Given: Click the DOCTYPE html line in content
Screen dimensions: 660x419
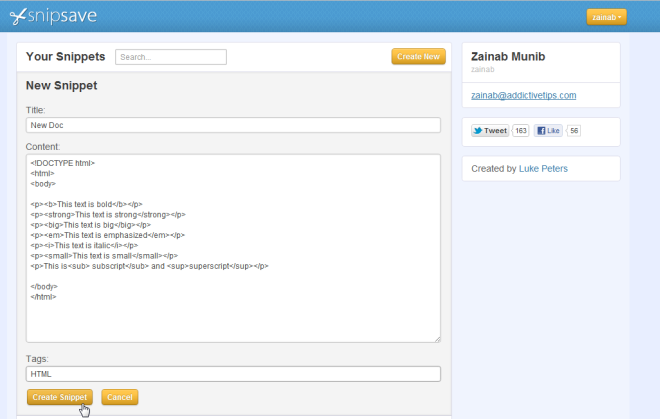Looking at the screenshot, I should [63, 163].
